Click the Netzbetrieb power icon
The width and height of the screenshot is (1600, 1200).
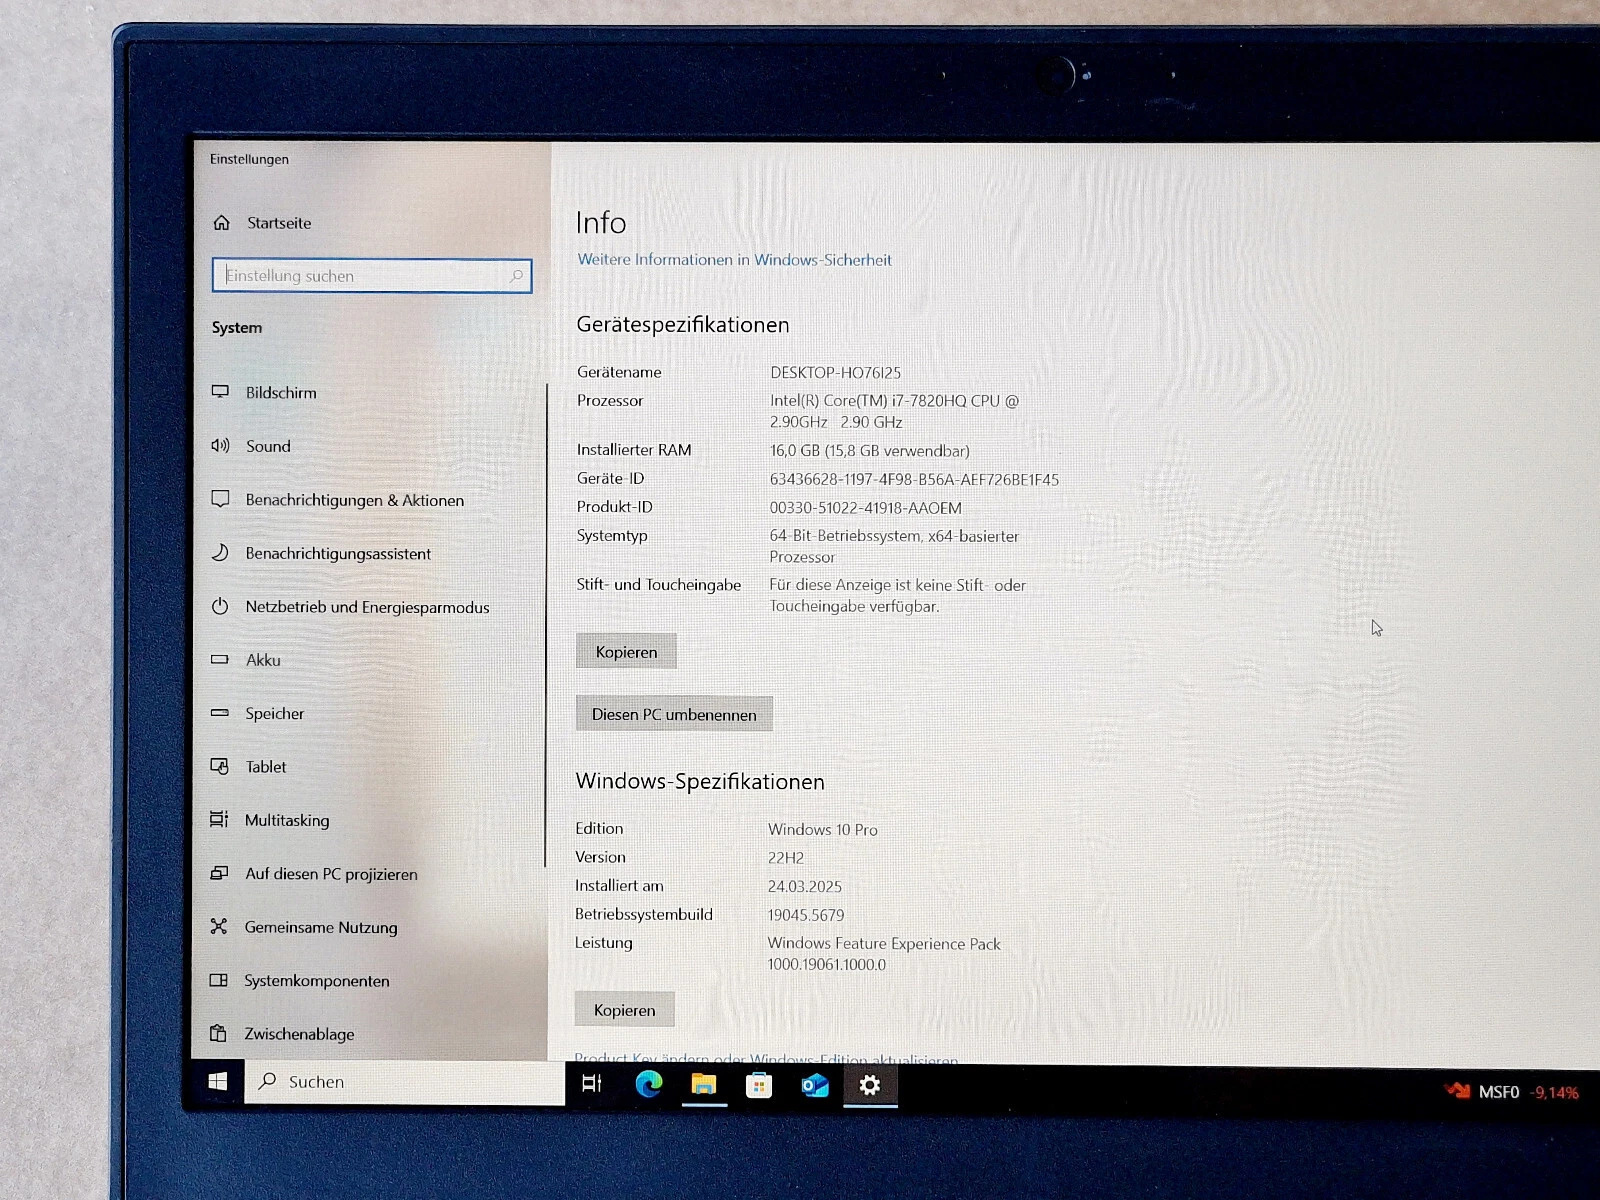220,606
